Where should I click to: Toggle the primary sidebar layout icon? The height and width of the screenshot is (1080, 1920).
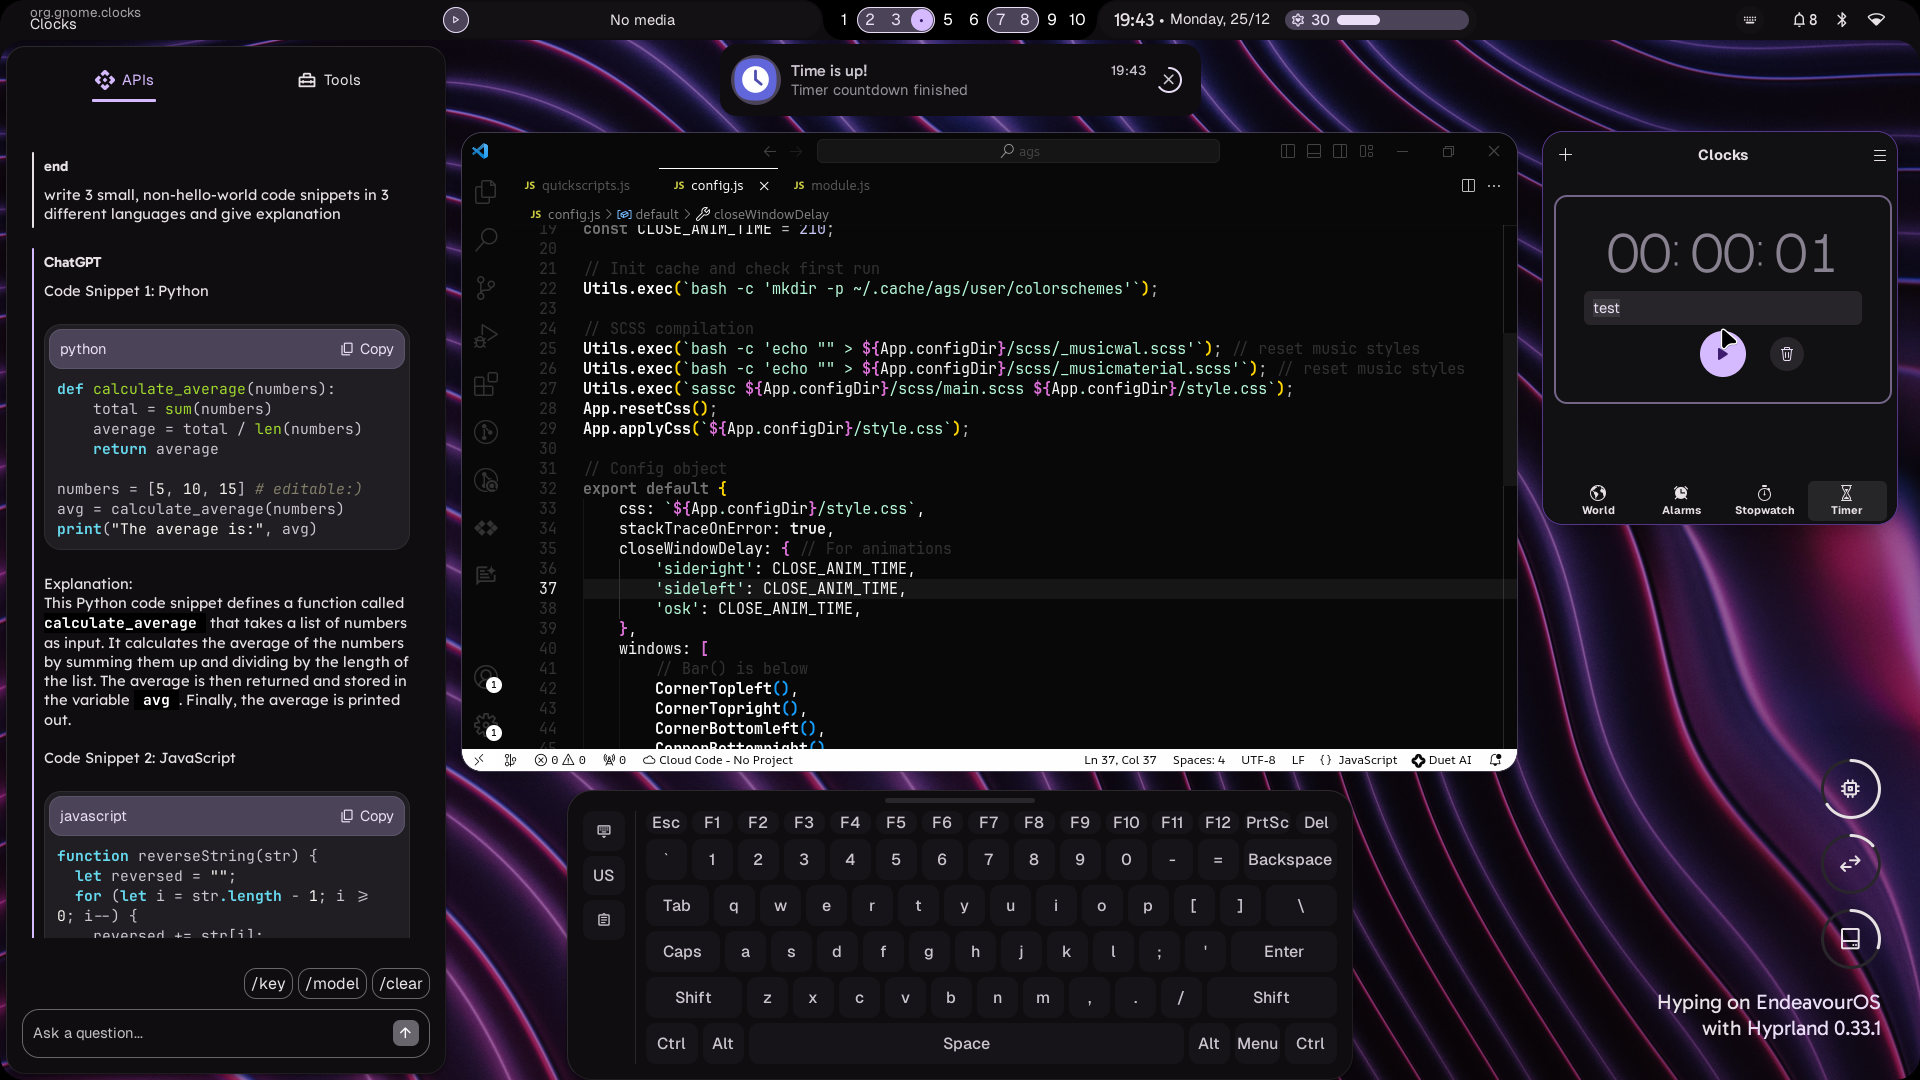[1288, 151]
